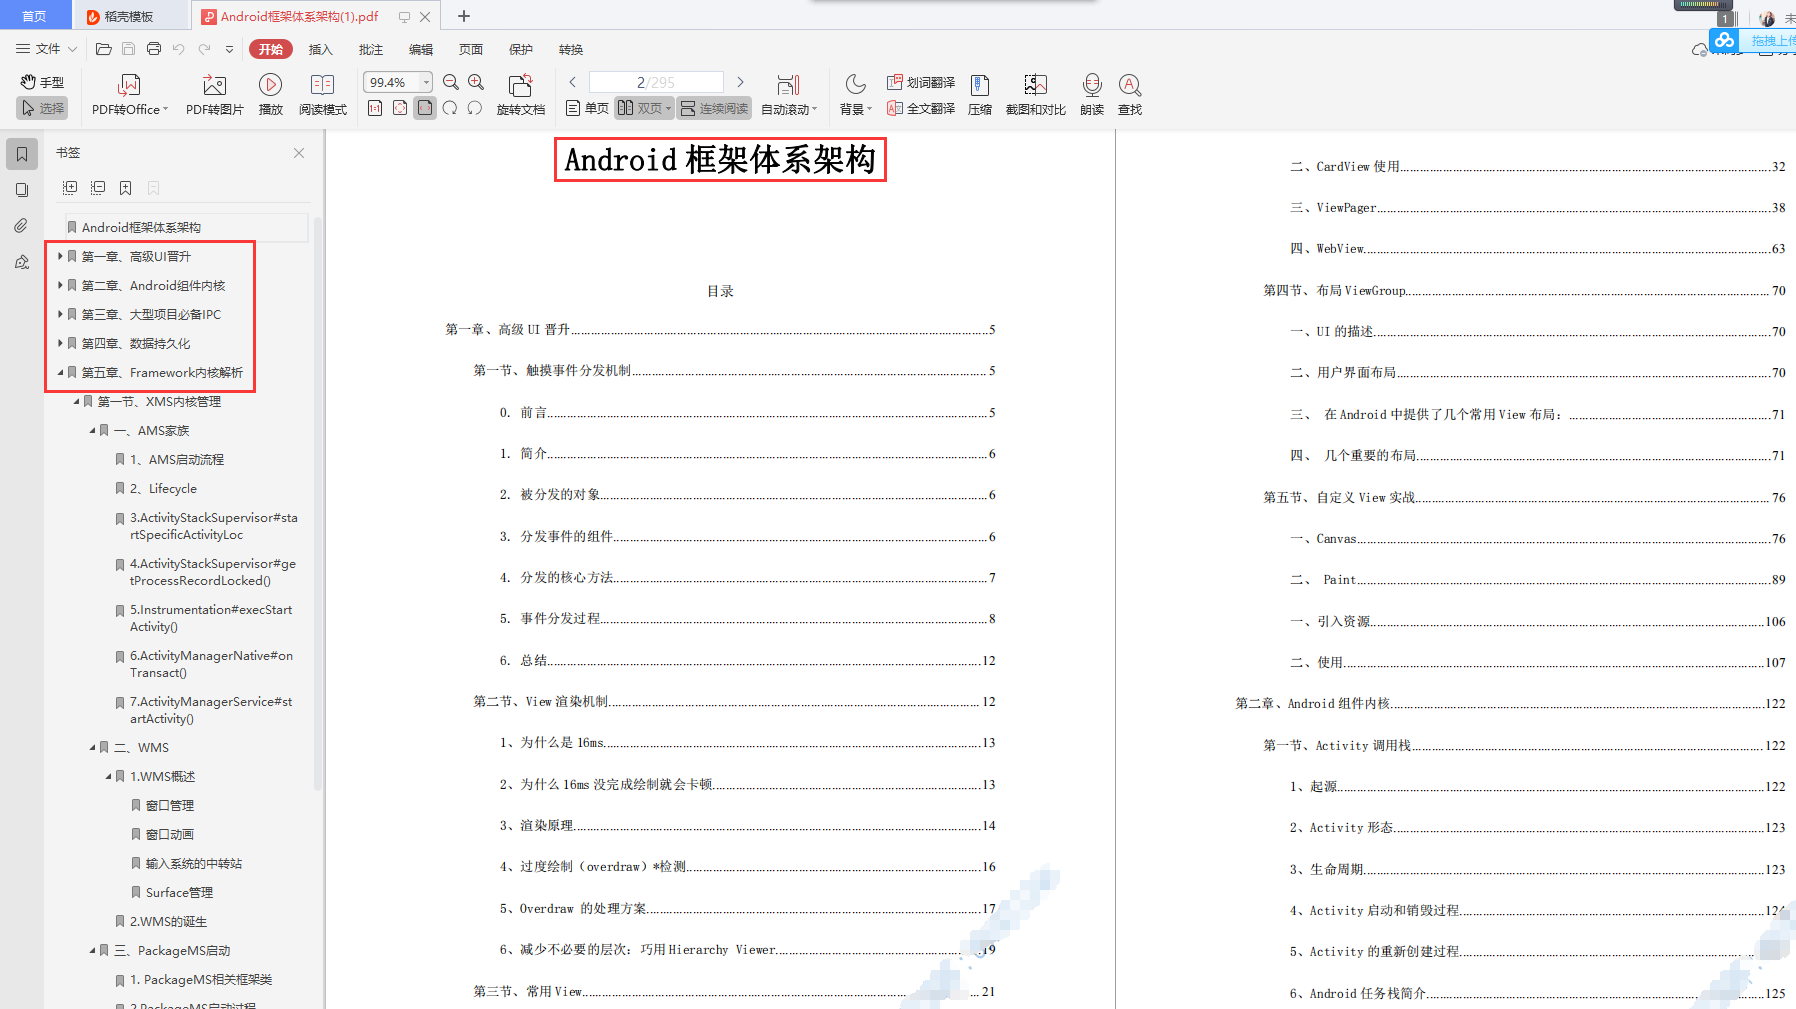Toggle fit-width view button

[x=425, y=108]
